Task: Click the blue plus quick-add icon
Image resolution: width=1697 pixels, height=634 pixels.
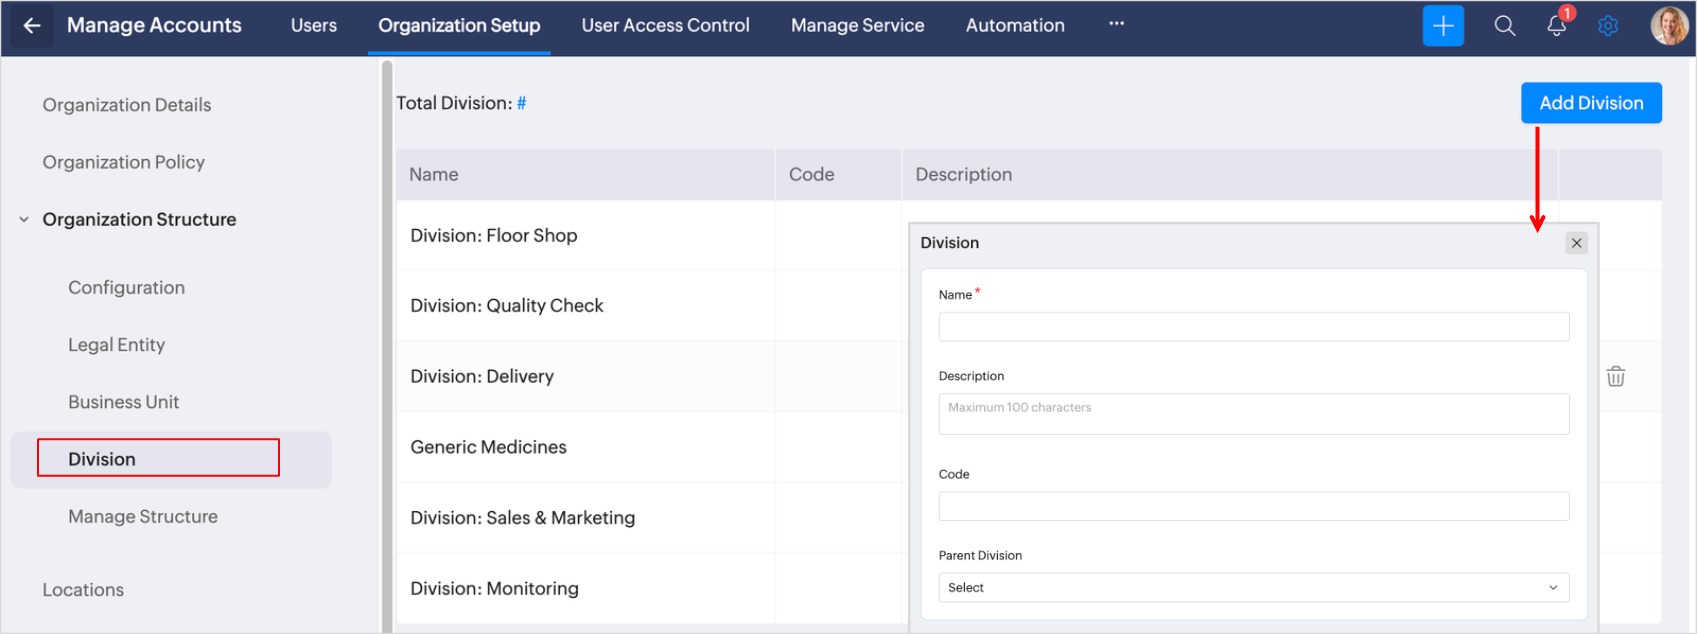Action: 1442,26
